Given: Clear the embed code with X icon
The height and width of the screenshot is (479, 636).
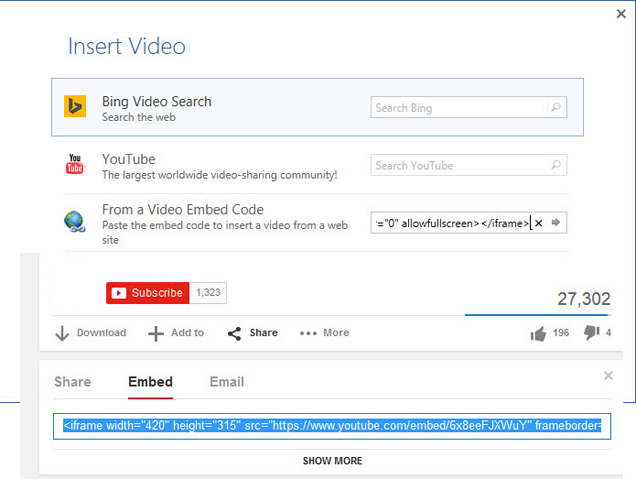Looking at the screenshot, I should point(539,223).
